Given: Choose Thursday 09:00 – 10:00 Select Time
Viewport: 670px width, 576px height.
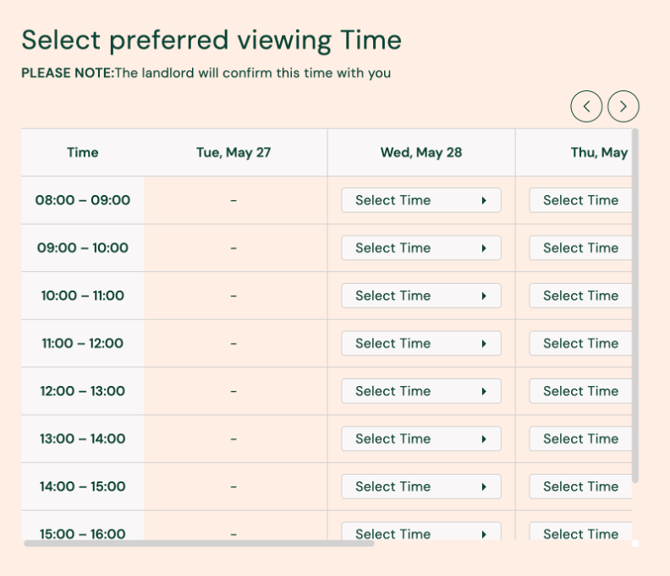Looking at the screenshot, I should (x=581, y=248).
